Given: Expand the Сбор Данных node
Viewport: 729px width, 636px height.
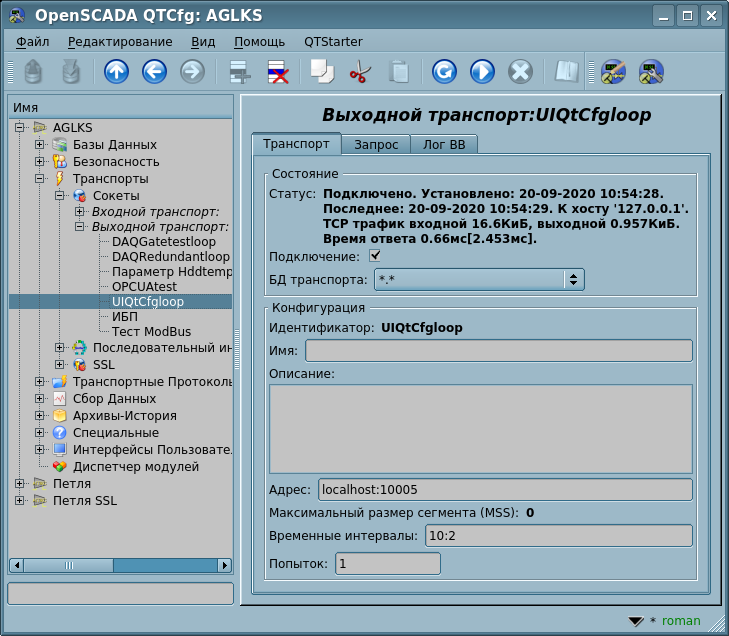Looking at the screenshot, I should click(40, 398).
